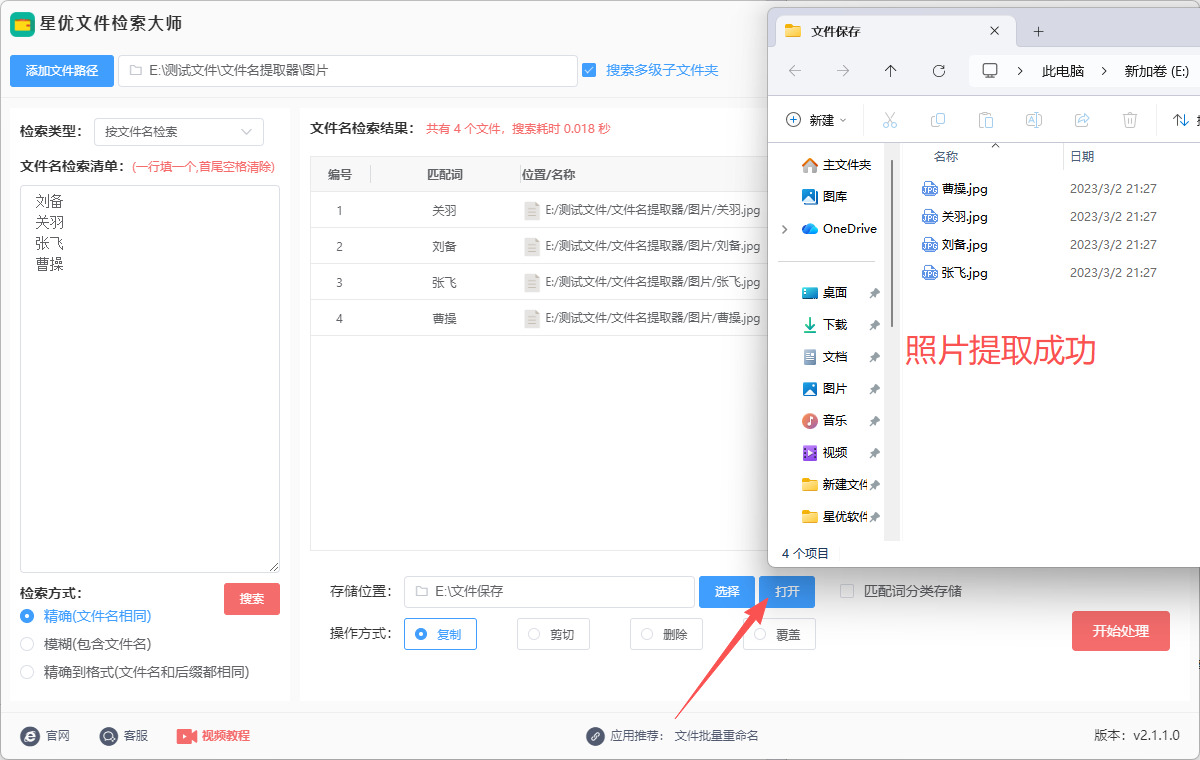Click the Explorer up-directory arrow
Image resolution: width=1200 pixels, height=760 pixels.
click(x=890, y=71)
